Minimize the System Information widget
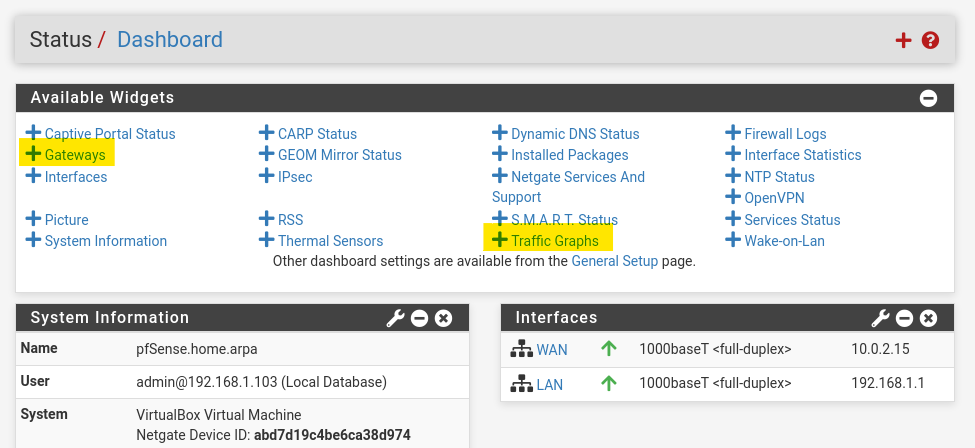975x448 pixels. pyautogui.click(x=420, y=319)
